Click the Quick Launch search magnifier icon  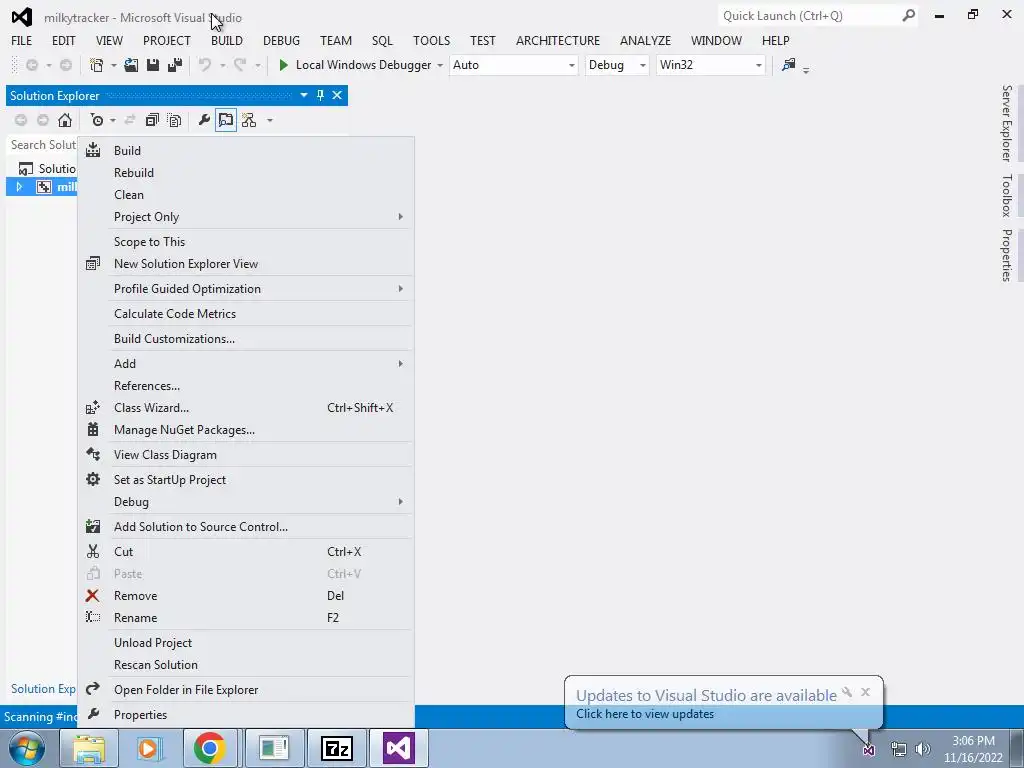tap(908, 15)
